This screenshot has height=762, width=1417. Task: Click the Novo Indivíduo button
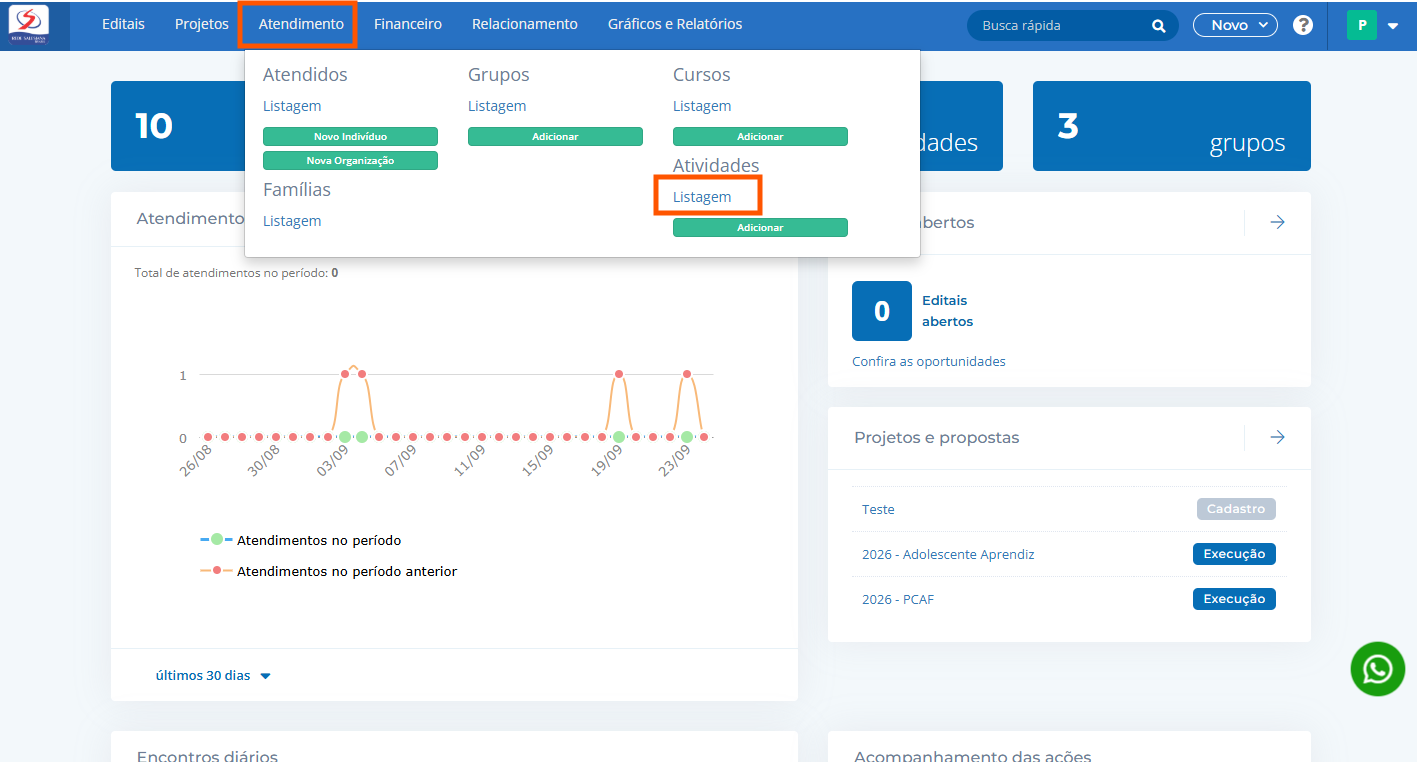(350, 136)
